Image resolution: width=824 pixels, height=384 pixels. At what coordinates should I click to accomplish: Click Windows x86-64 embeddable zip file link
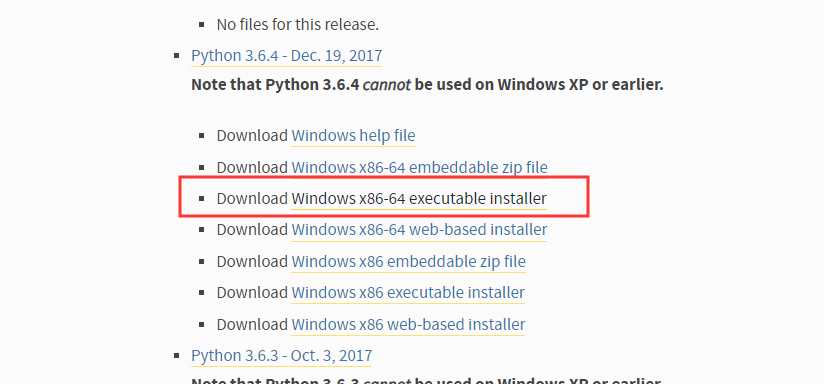click(419, 168)
